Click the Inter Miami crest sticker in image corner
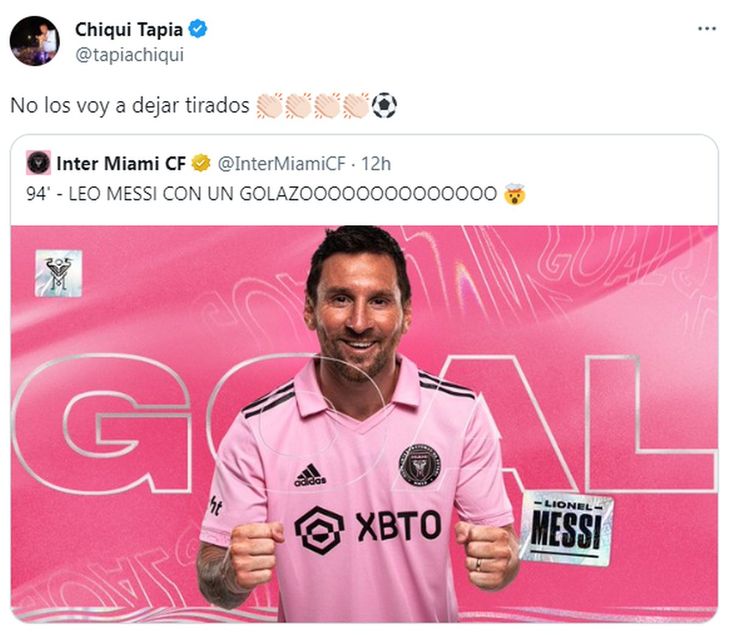Screen dimensions: 730x635 59,273
